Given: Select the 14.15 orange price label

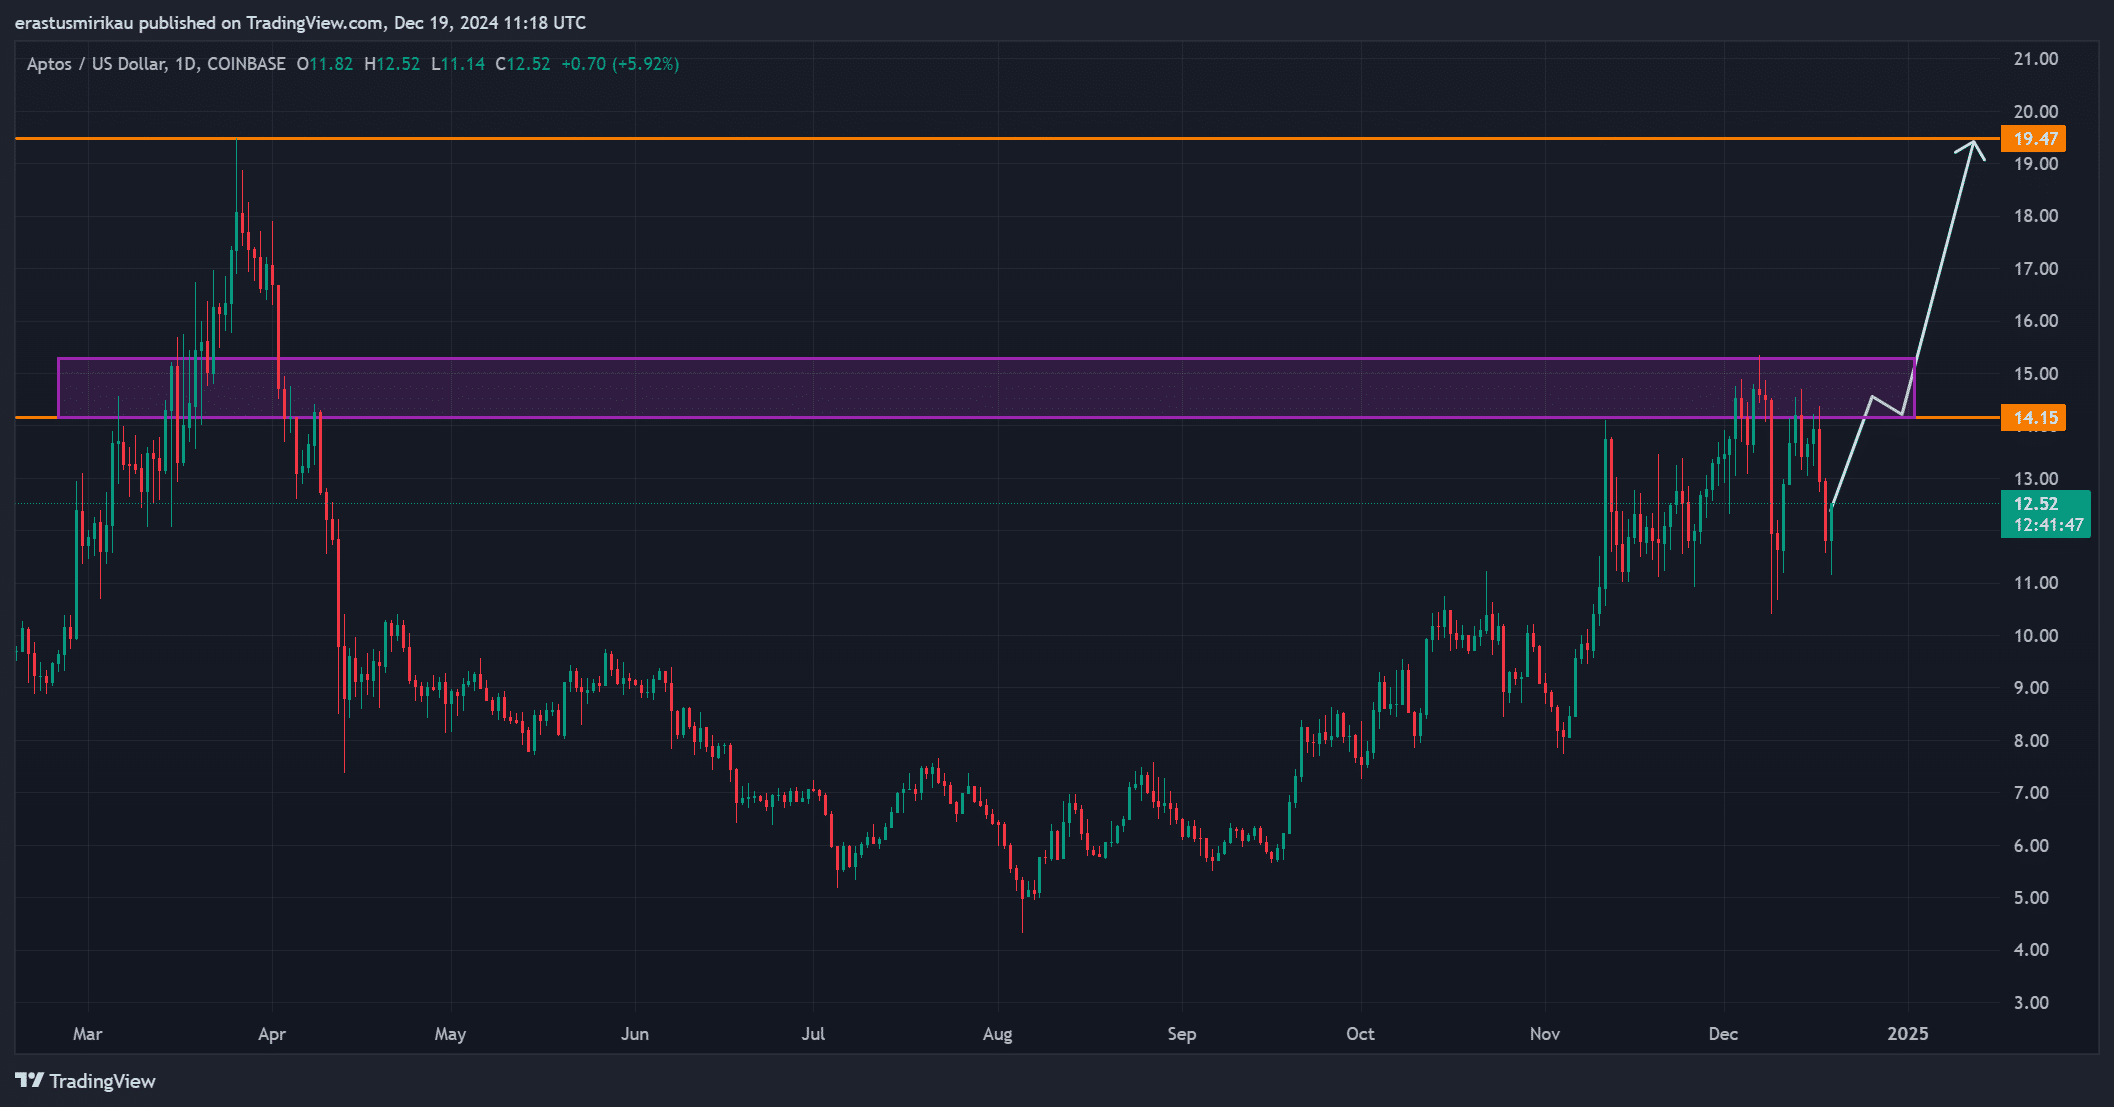Looking at the screenshot, I should (x=2033, y=418).
